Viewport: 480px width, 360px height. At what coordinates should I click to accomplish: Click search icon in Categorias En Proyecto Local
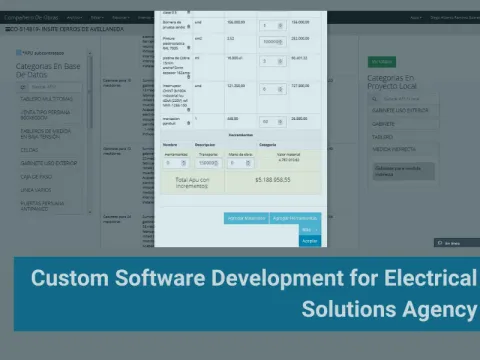pyautogui.click(x=374, y=99)
